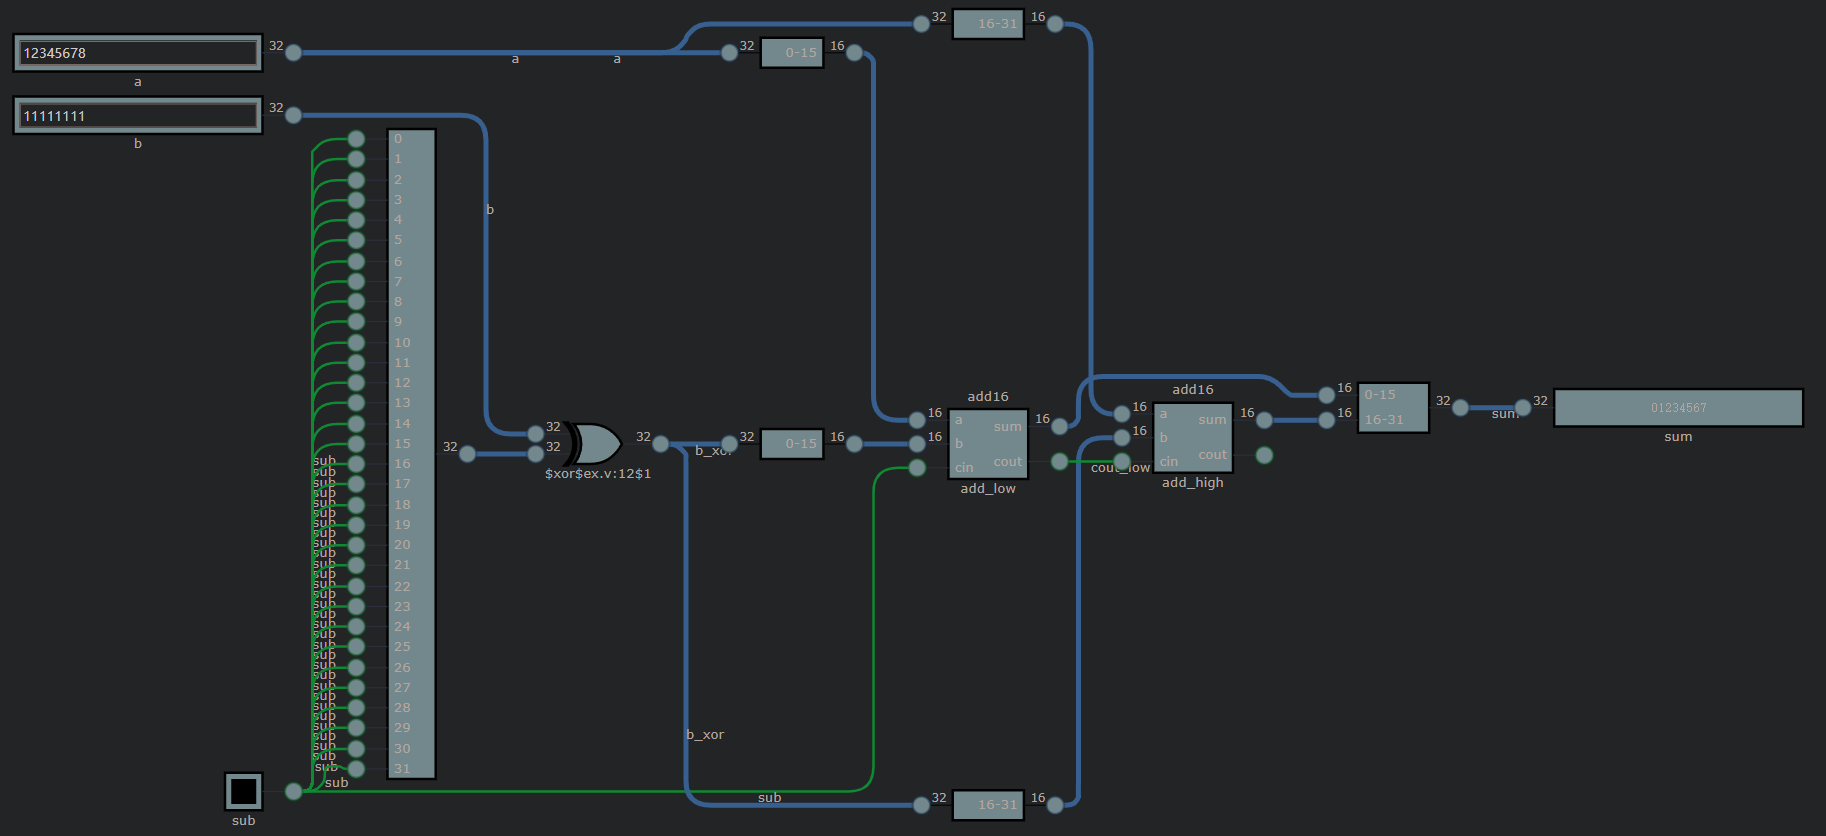Click the 32-bit output port of the tall grouping block
This screenshot has width=1826, height=836.
[x=467, y=454]
